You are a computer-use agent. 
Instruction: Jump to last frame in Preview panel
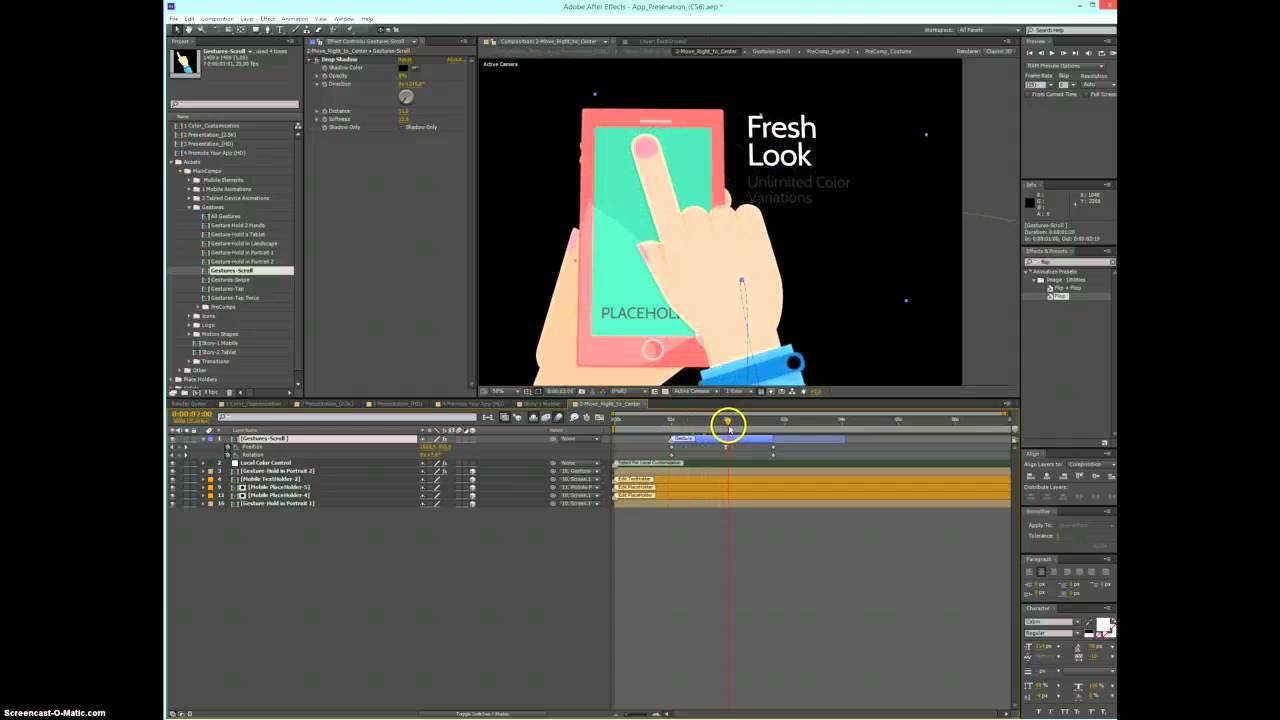tap(1075, 53)
